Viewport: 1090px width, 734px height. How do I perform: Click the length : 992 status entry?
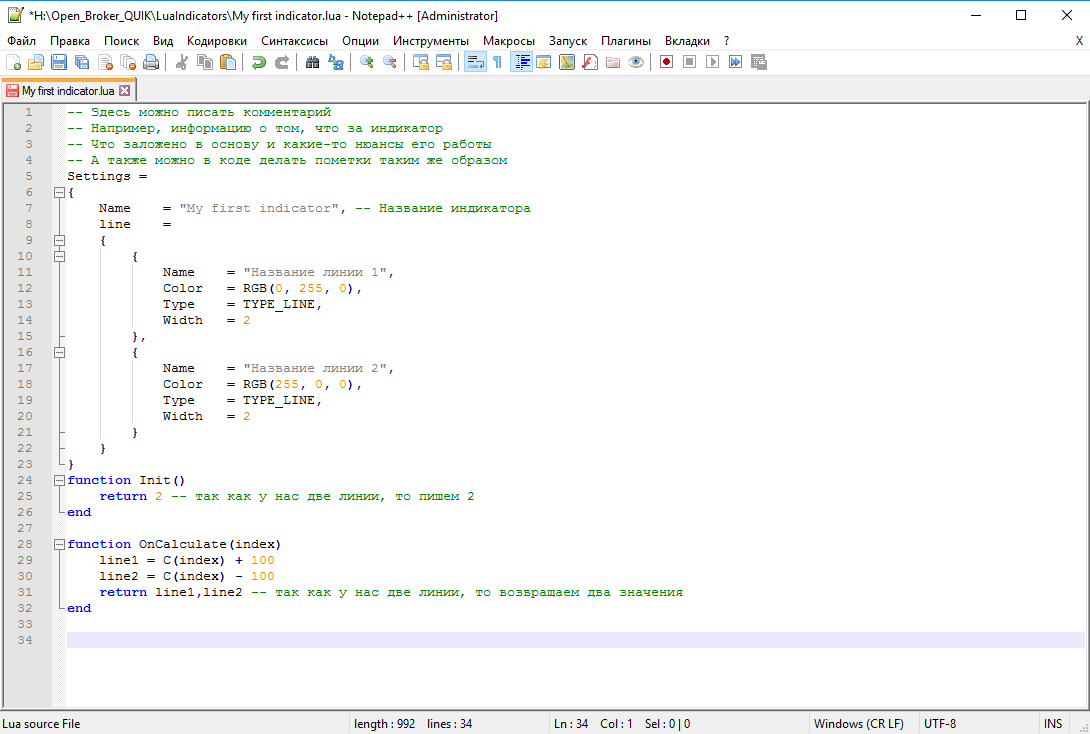384,724
